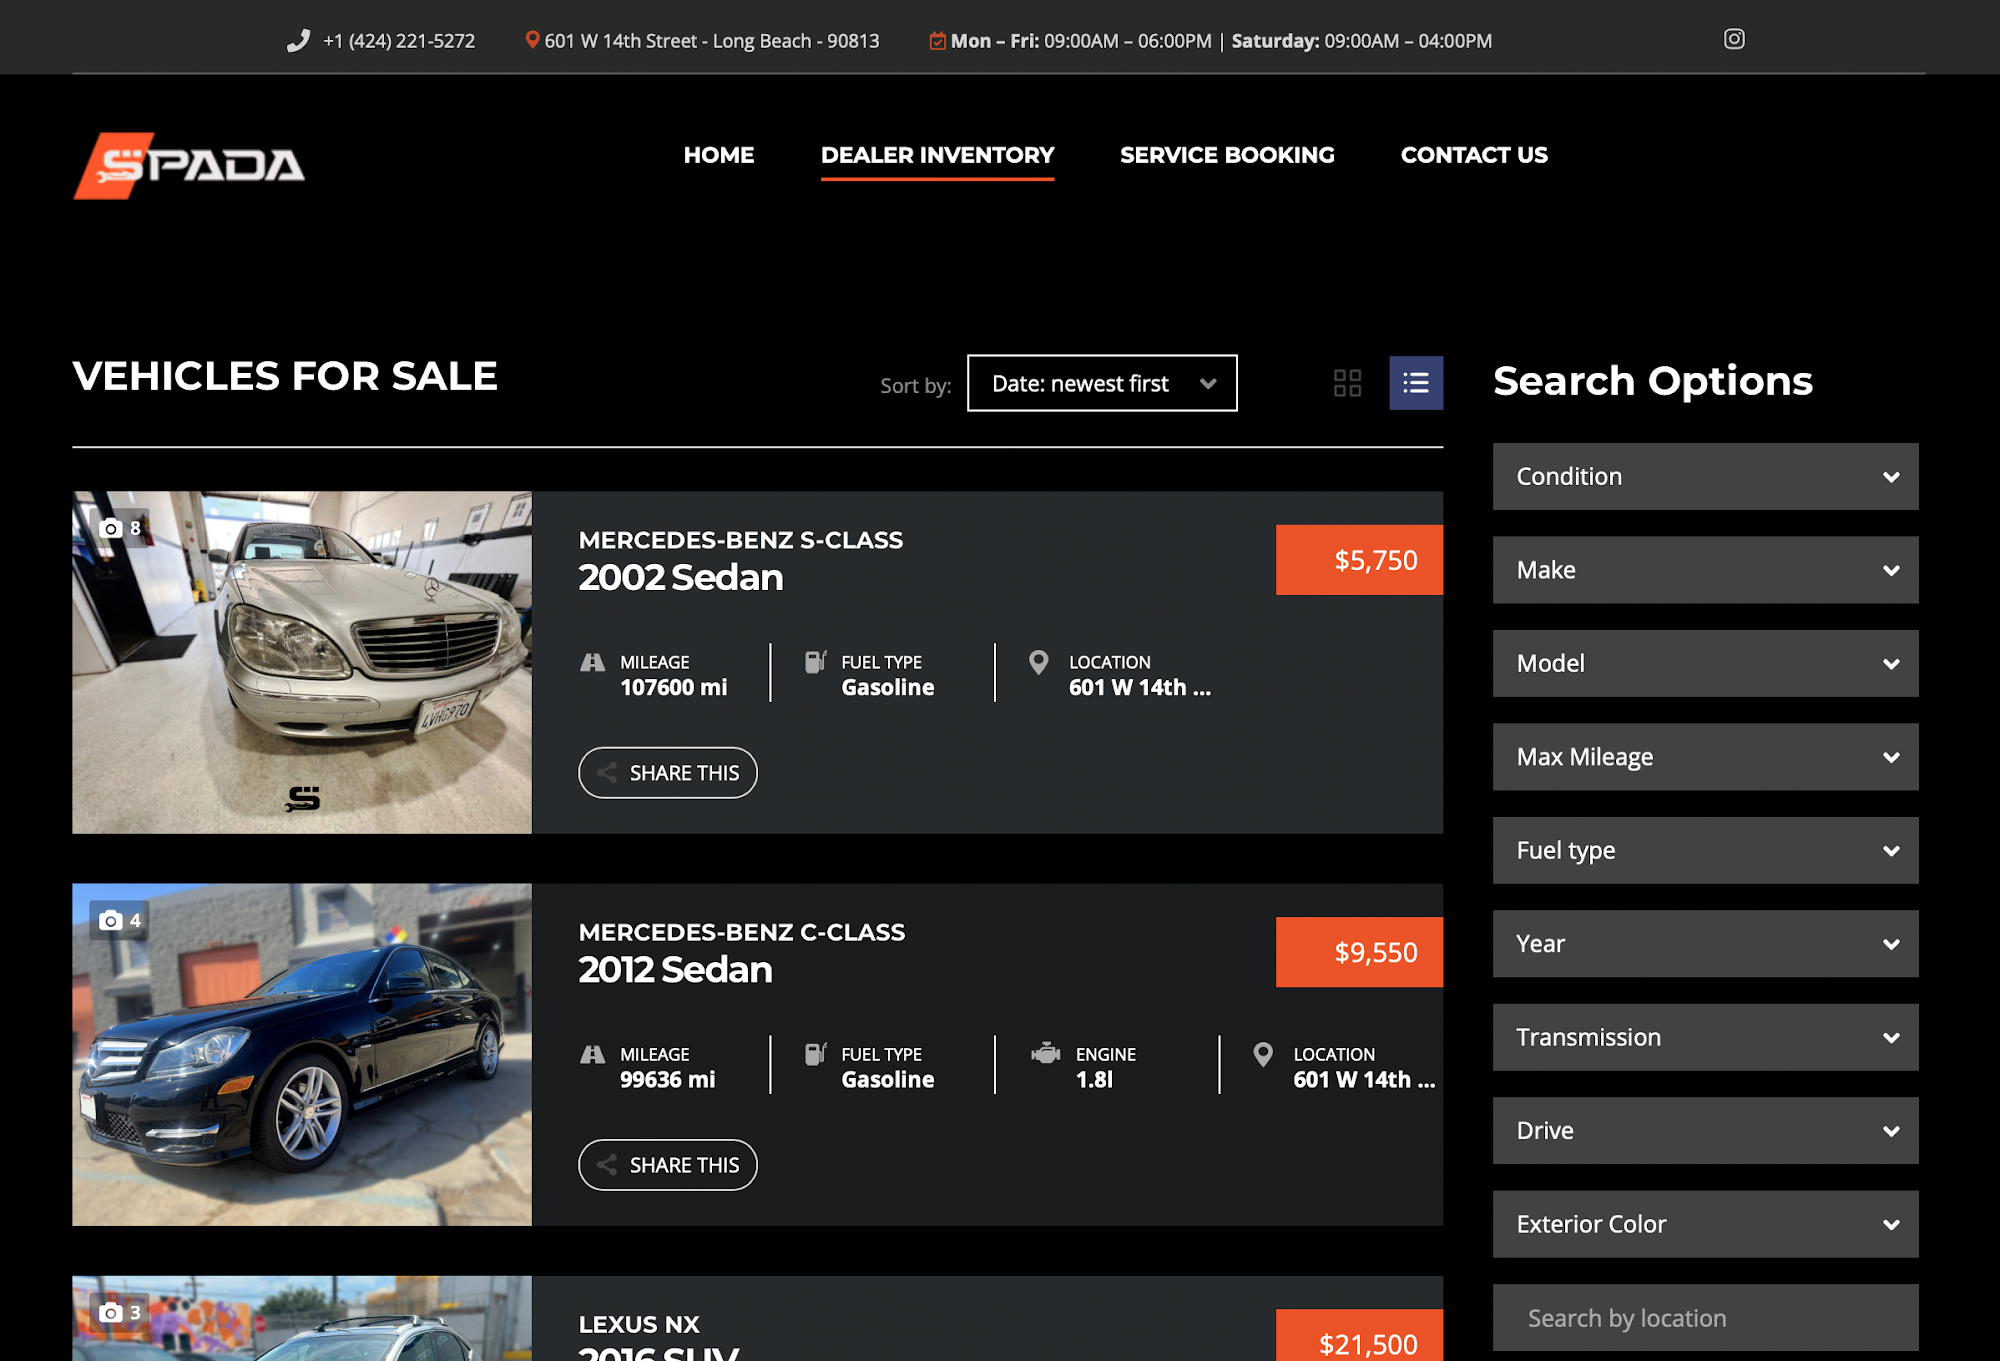Image resolution: width=2000 pixels, height=1361 pixels.
Task: Click share icon on C-Class listing
Action: 607,1165
